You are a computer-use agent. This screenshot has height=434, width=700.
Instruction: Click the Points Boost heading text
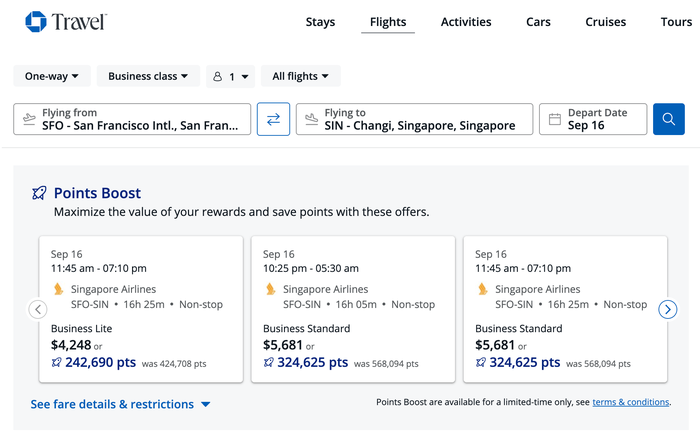coord(97,193)
